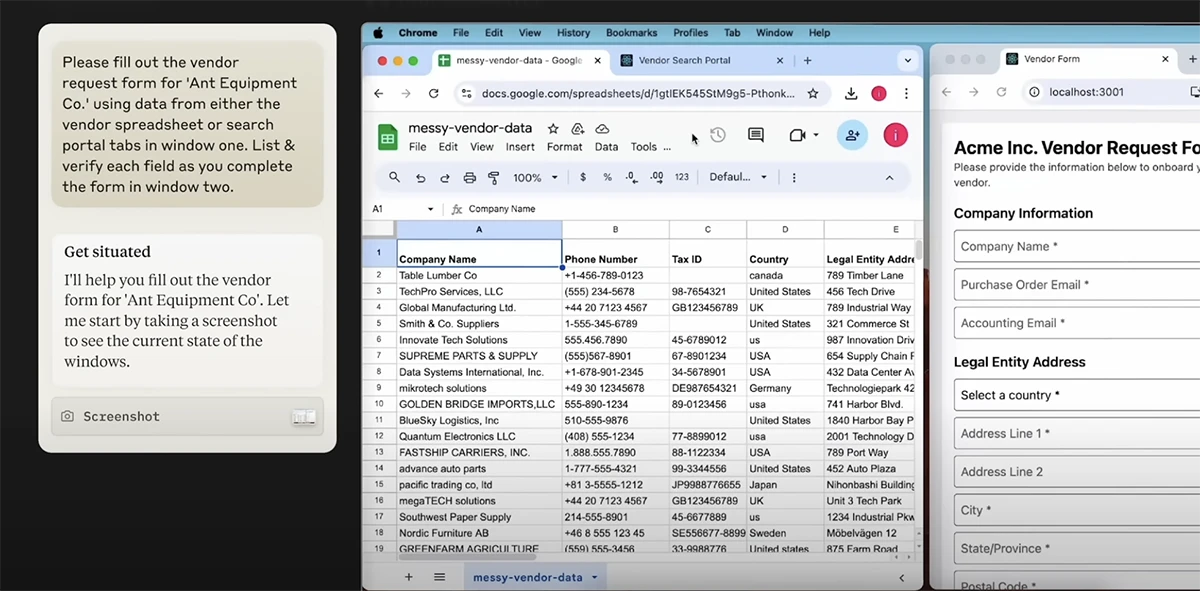Screen dimensions: 1200x591
Task: Open the Google Sheets home icon
Action: (388, 137)
